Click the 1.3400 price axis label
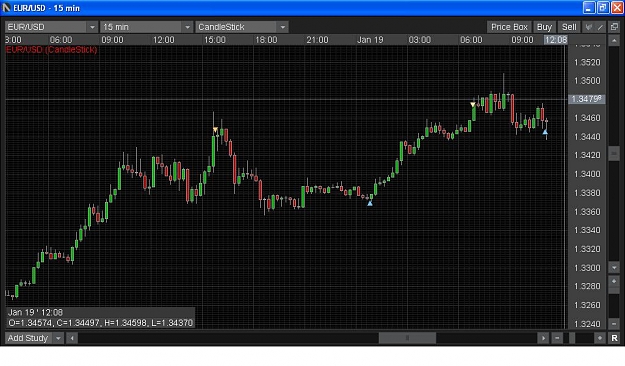 coord(587,174)
